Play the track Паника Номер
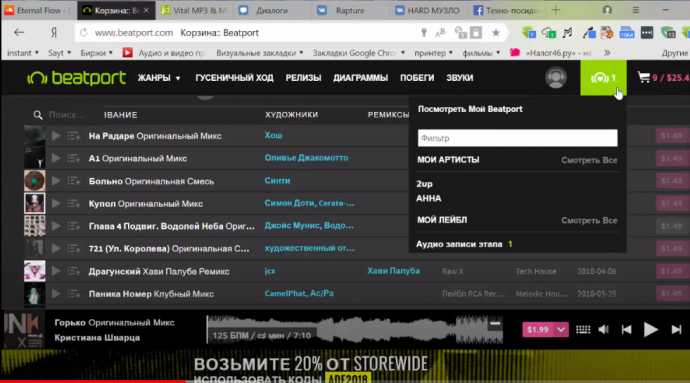The height and width of the screenshot is (383, 690). pyautogui.click(x=56, y=294)
